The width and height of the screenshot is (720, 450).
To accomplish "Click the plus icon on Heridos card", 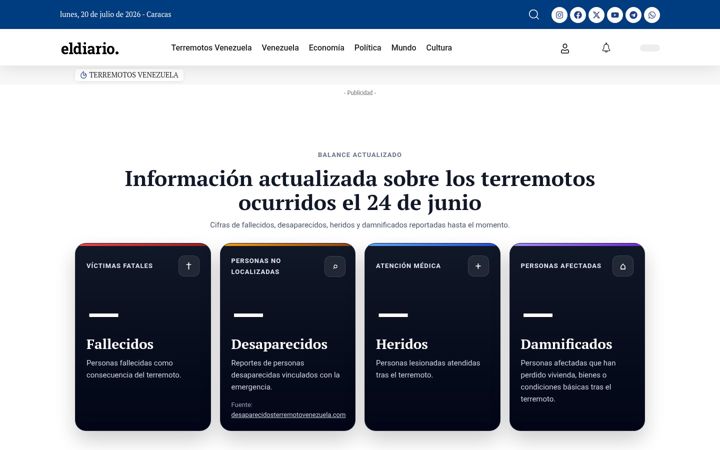I will tap(478, 266).
